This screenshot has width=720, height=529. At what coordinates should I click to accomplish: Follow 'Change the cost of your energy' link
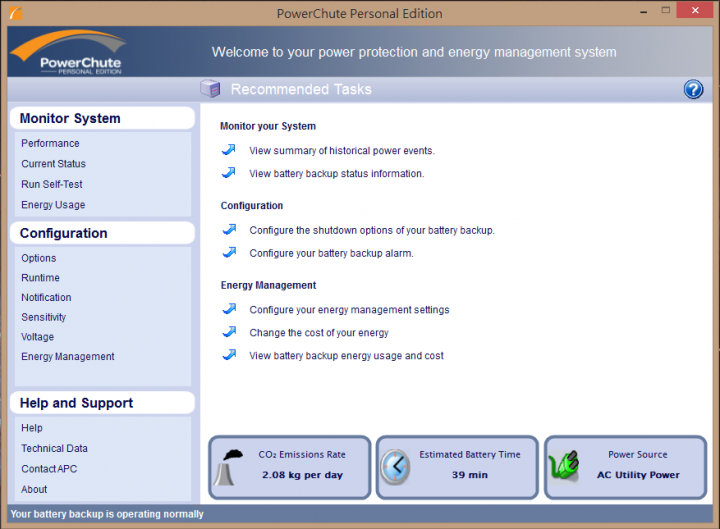pos(319,332)
